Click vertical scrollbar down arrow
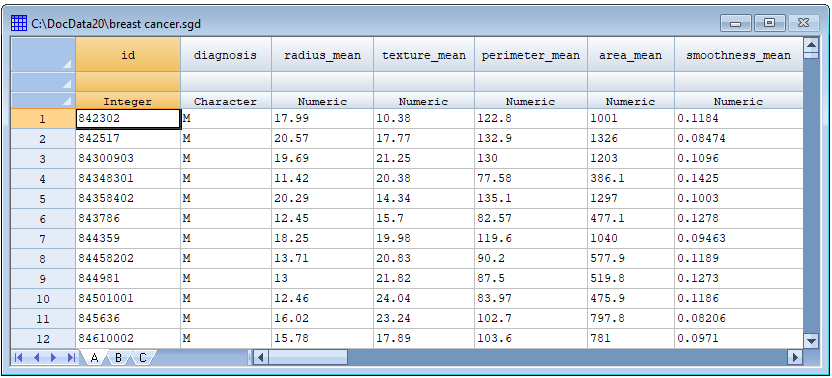Viewport: 832px width, 378px height. tap(810, 340)
